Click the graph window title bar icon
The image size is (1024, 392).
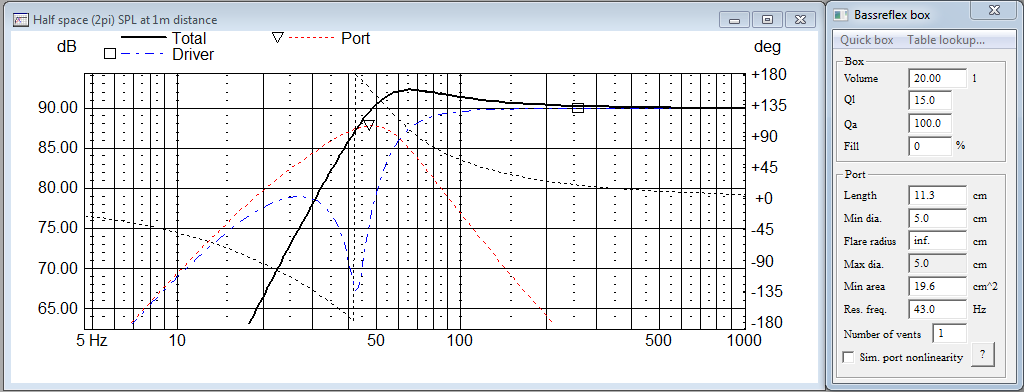point(20,20)
